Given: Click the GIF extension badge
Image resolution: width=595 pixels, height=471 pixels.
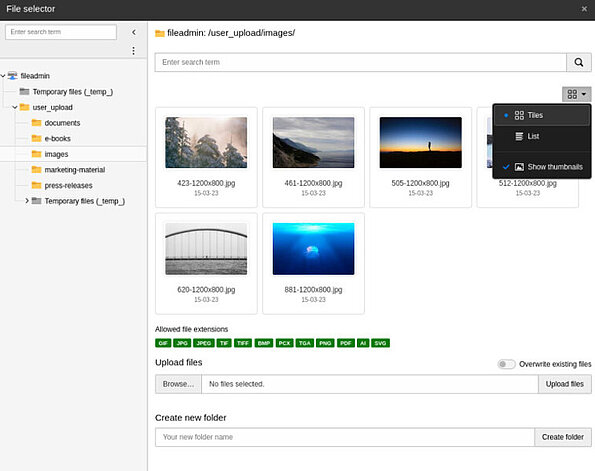Looking at the screenshot, I should pyautogui.click(x=163, y=343).
